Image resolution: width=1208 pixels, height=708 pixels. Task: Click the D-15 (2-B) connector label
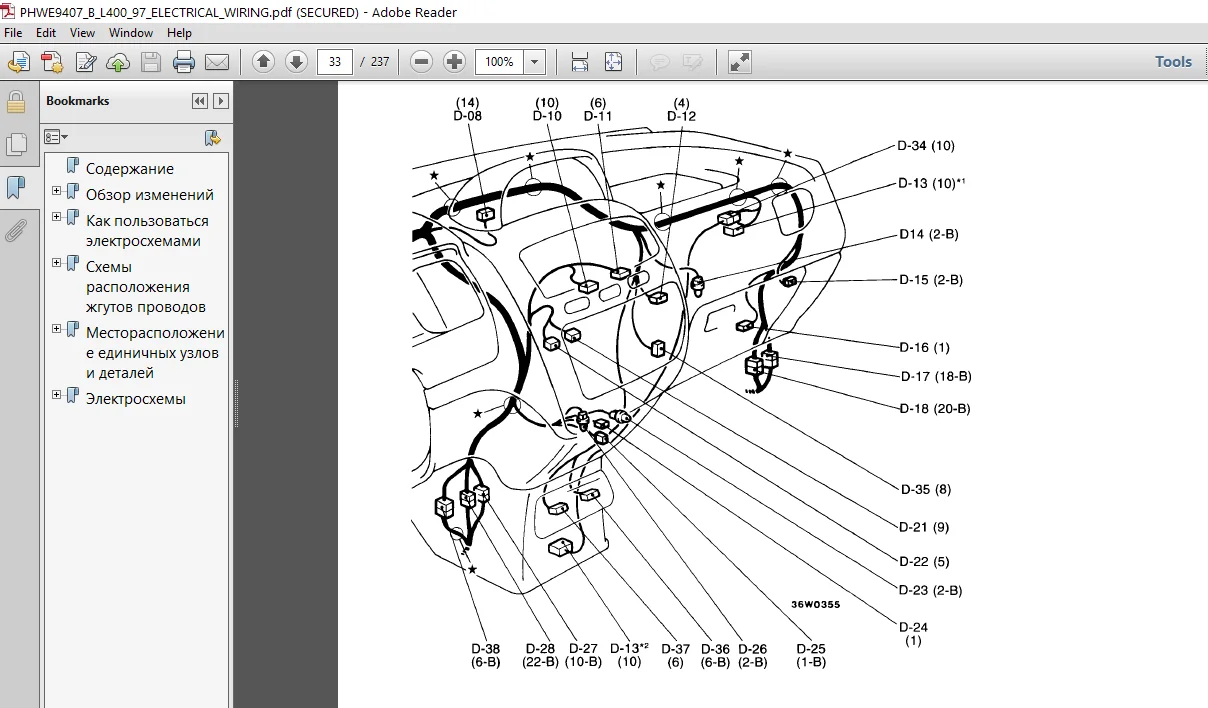click(x=931, y=280)
